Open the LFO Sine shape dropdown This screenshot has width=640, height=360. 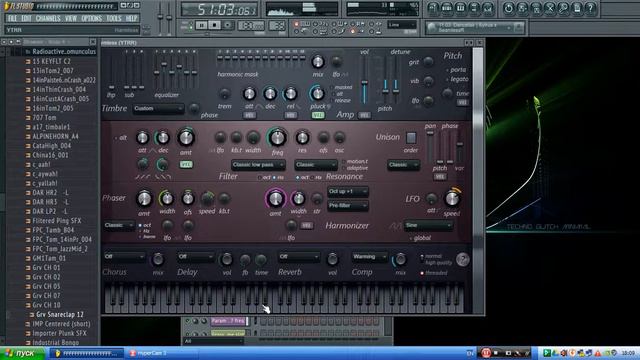[428, 225]
